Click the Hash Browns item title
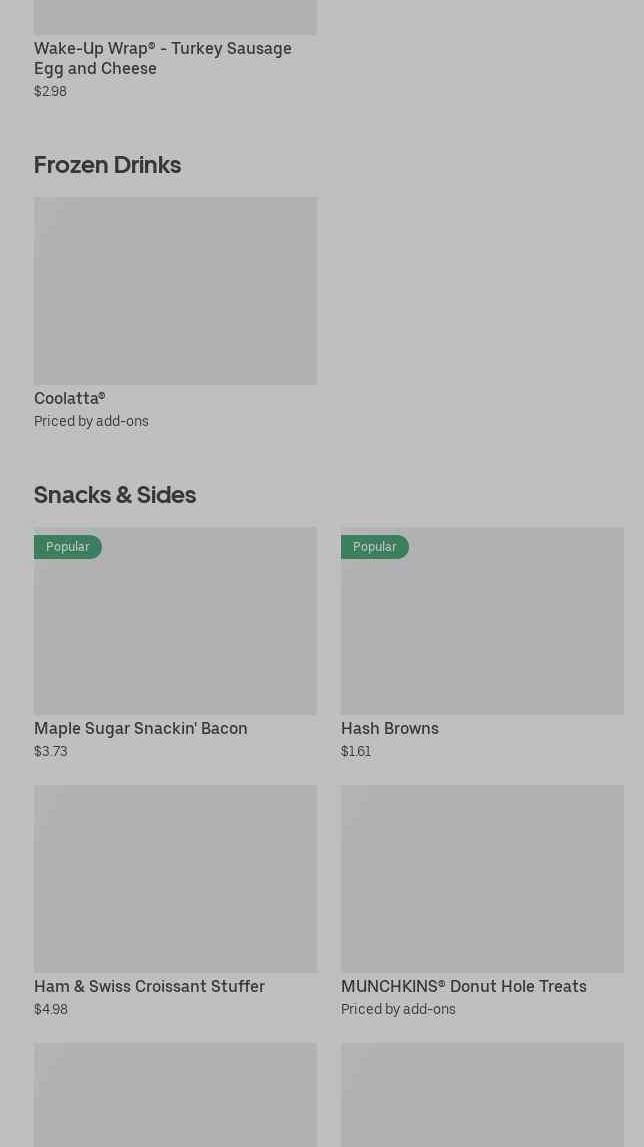Viewport: 644px width, 1147px height. coord(390,728)
